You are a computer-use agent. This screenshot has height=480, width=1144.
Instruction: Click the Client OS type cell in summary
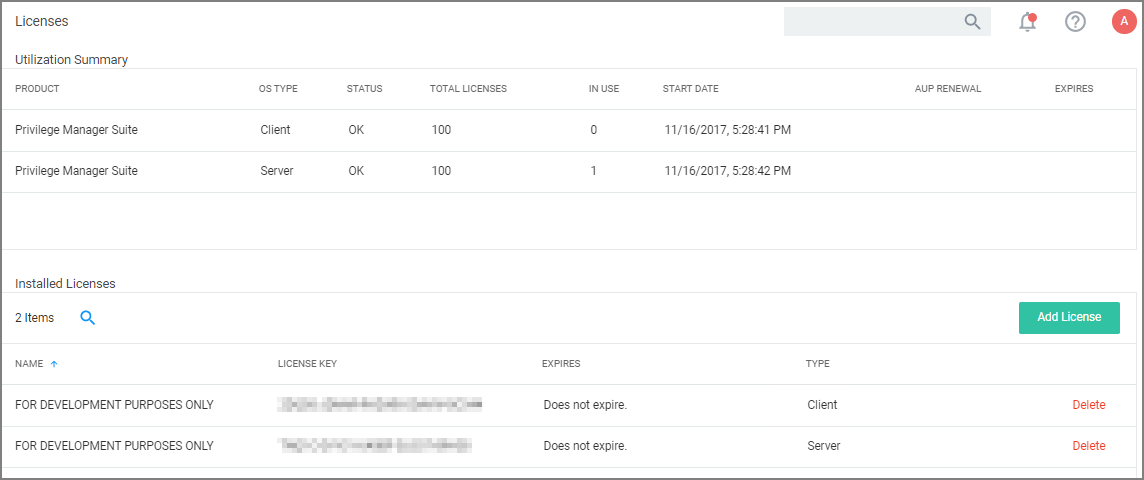pyautogui.click(x=275, y=131)
